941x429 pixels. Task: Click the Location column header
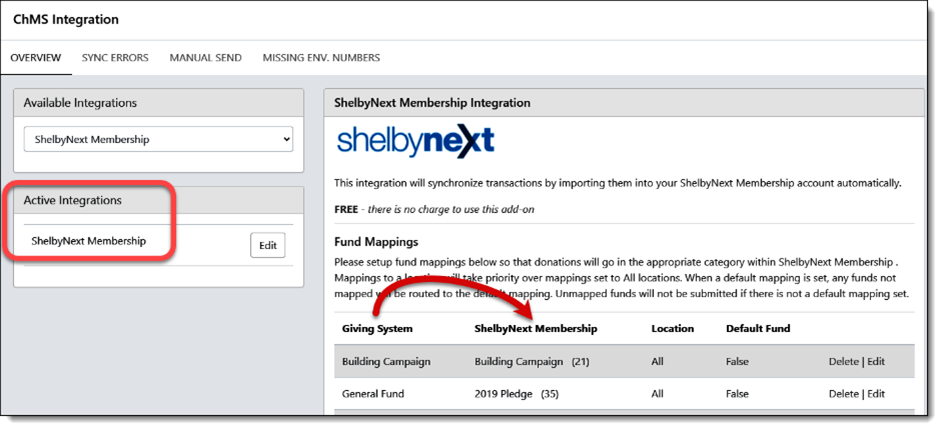click(673, 329)
